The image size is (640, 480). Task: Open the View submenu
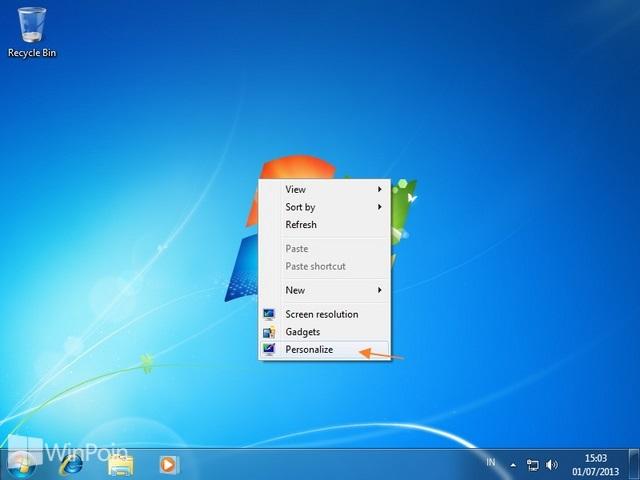[324, 189]
